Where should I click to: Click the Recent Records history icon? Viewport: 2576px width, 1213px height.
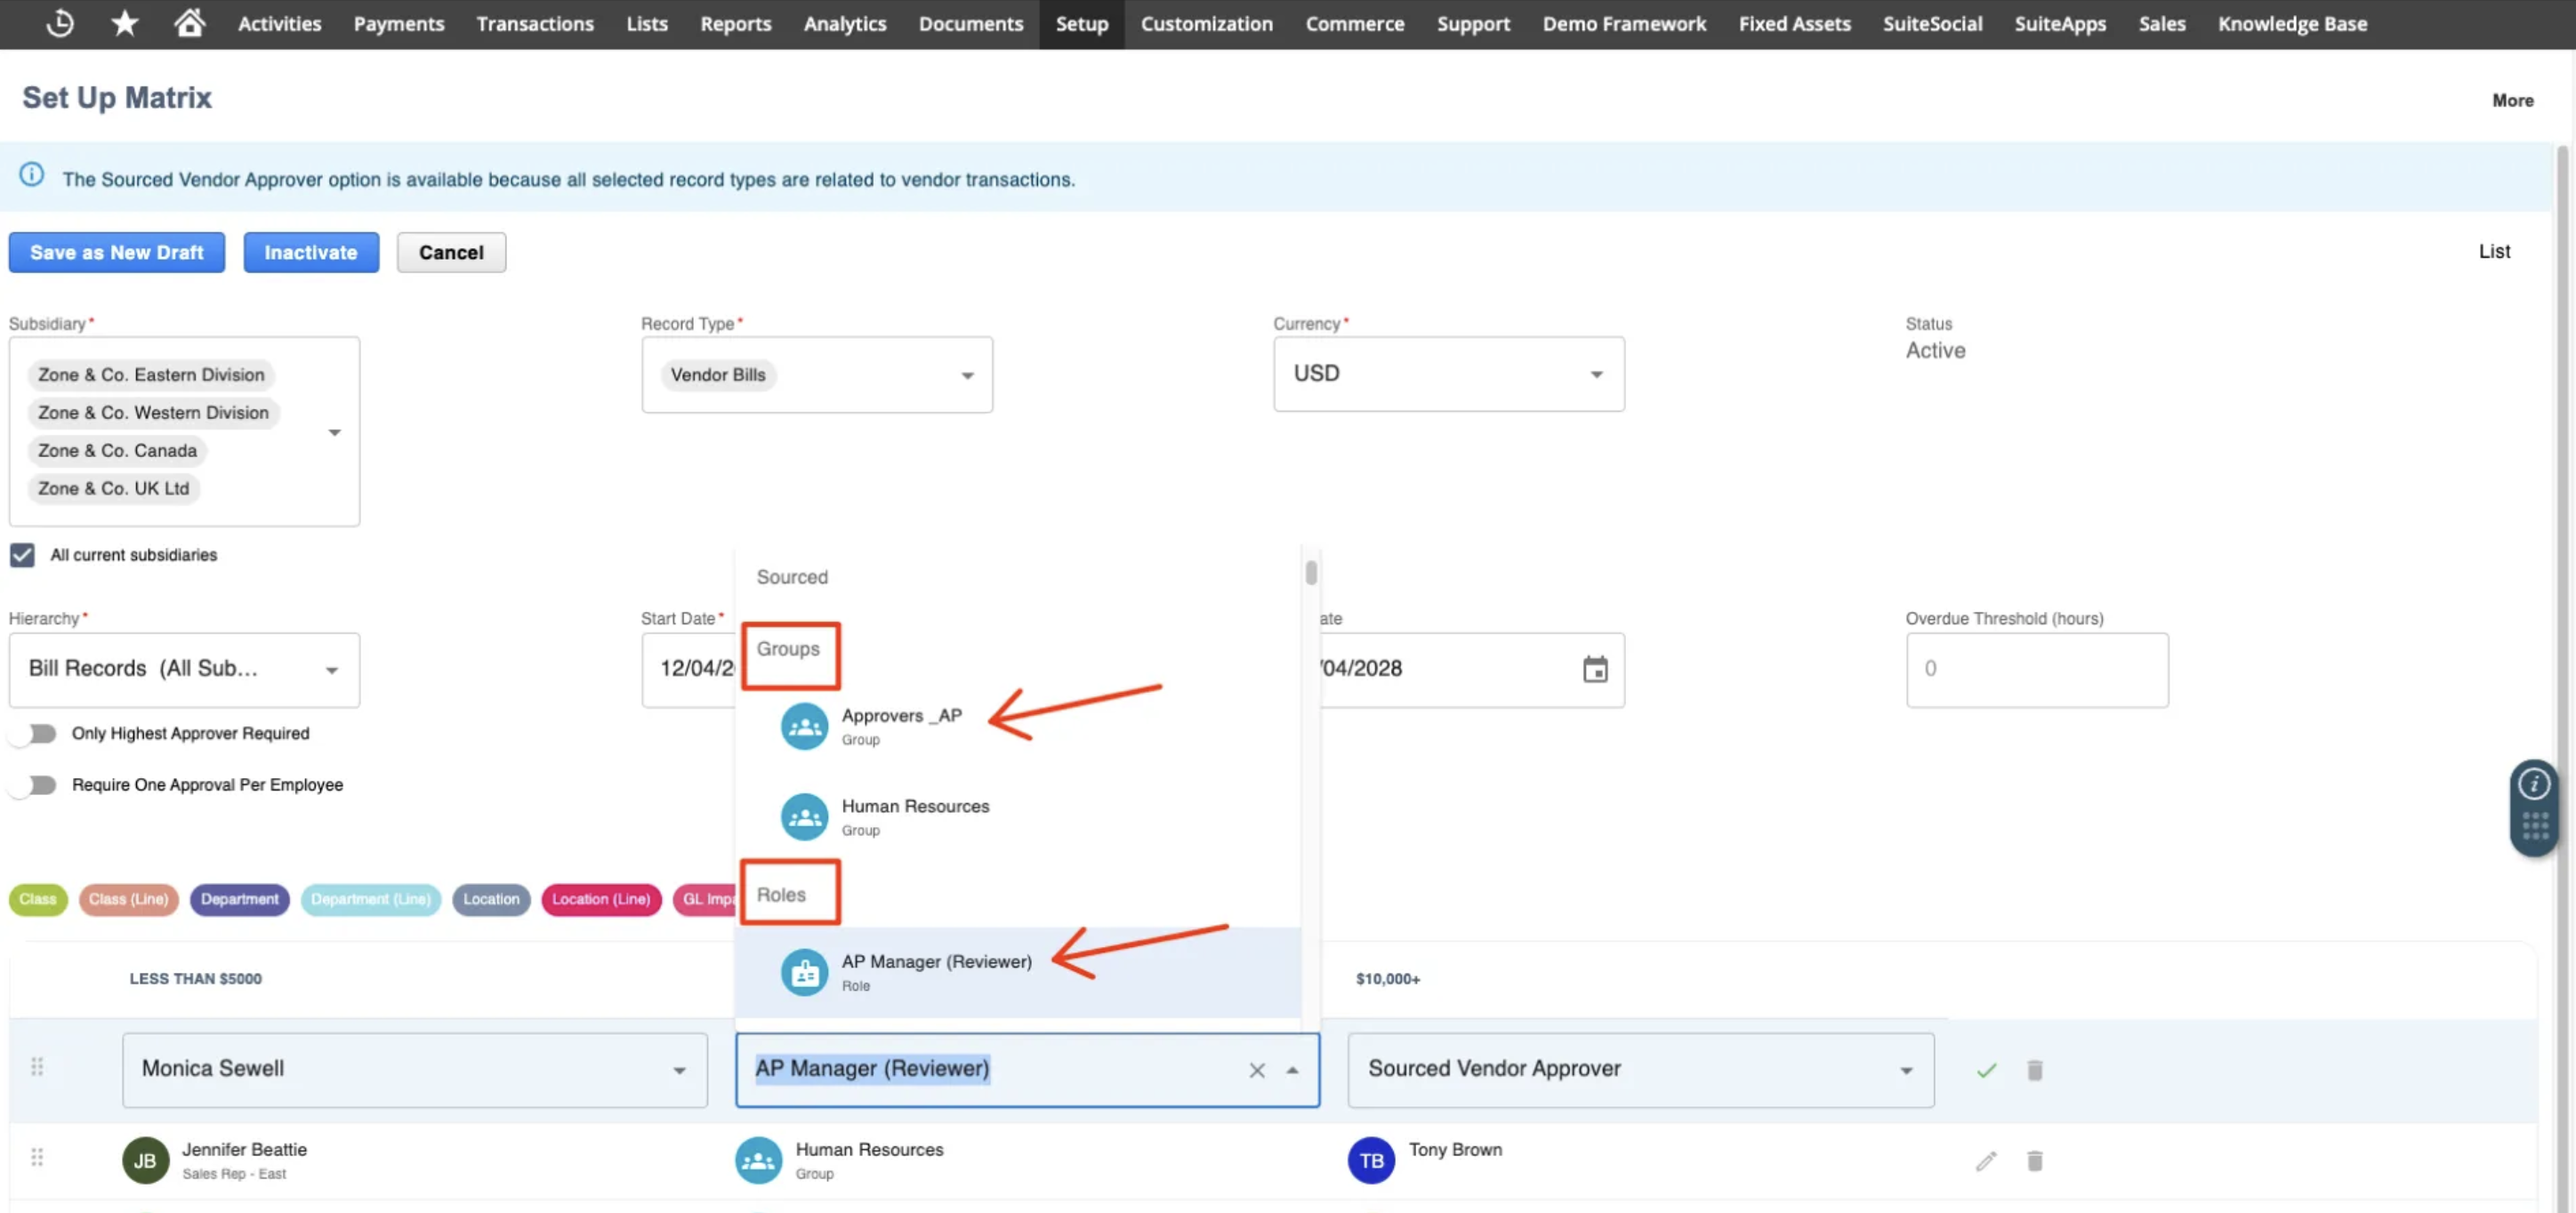(60, 23)
